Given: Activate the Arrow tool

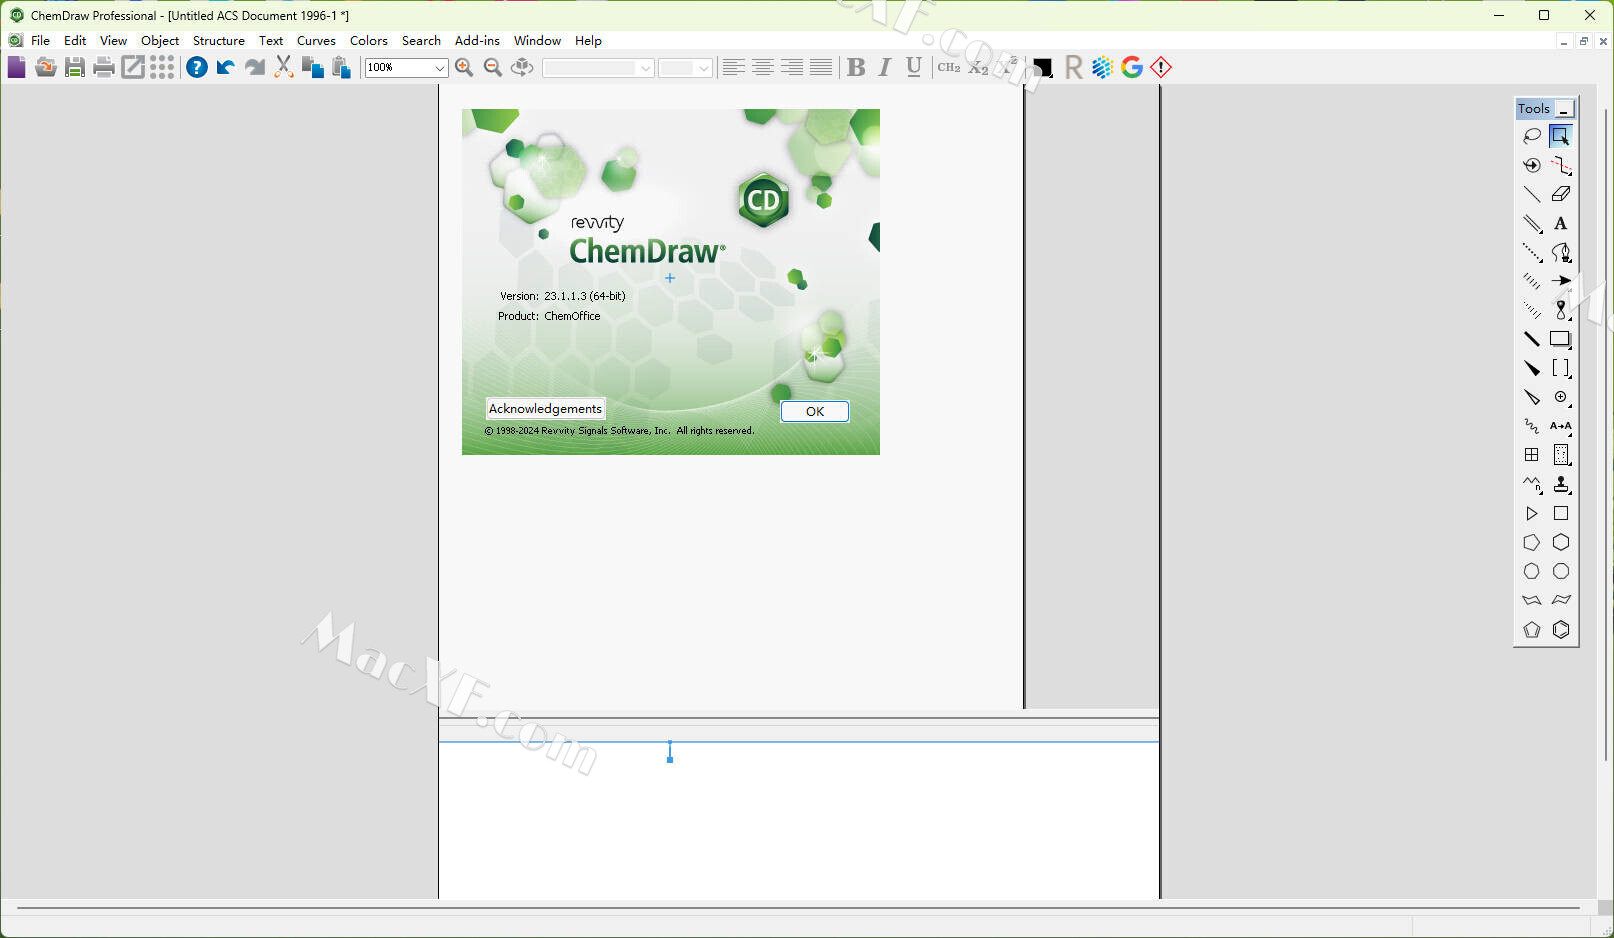Looking at the screenshot, I should [1561, 281].
